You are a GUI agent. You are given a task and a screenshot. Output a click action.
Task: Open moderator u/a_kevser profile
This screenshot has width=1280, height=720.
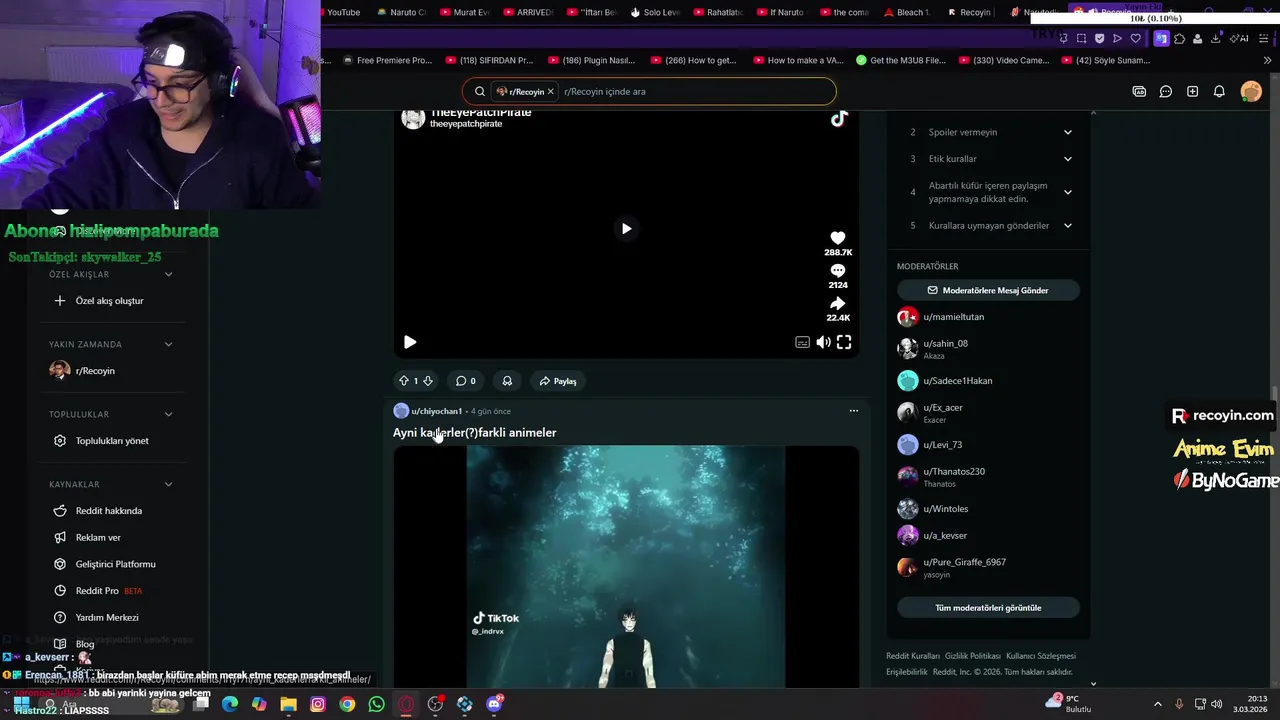[x=945, y=536]
